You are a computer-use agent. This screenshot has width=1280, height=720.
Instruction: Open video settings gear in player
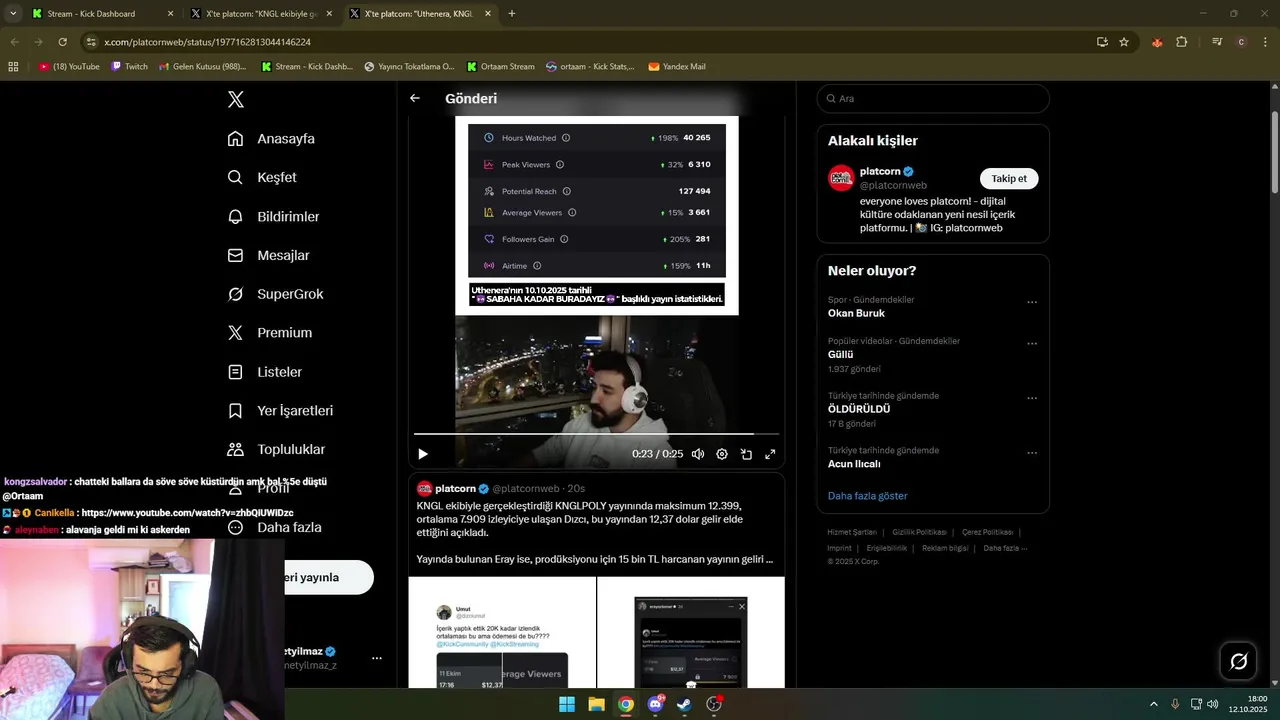pos(722,454)
